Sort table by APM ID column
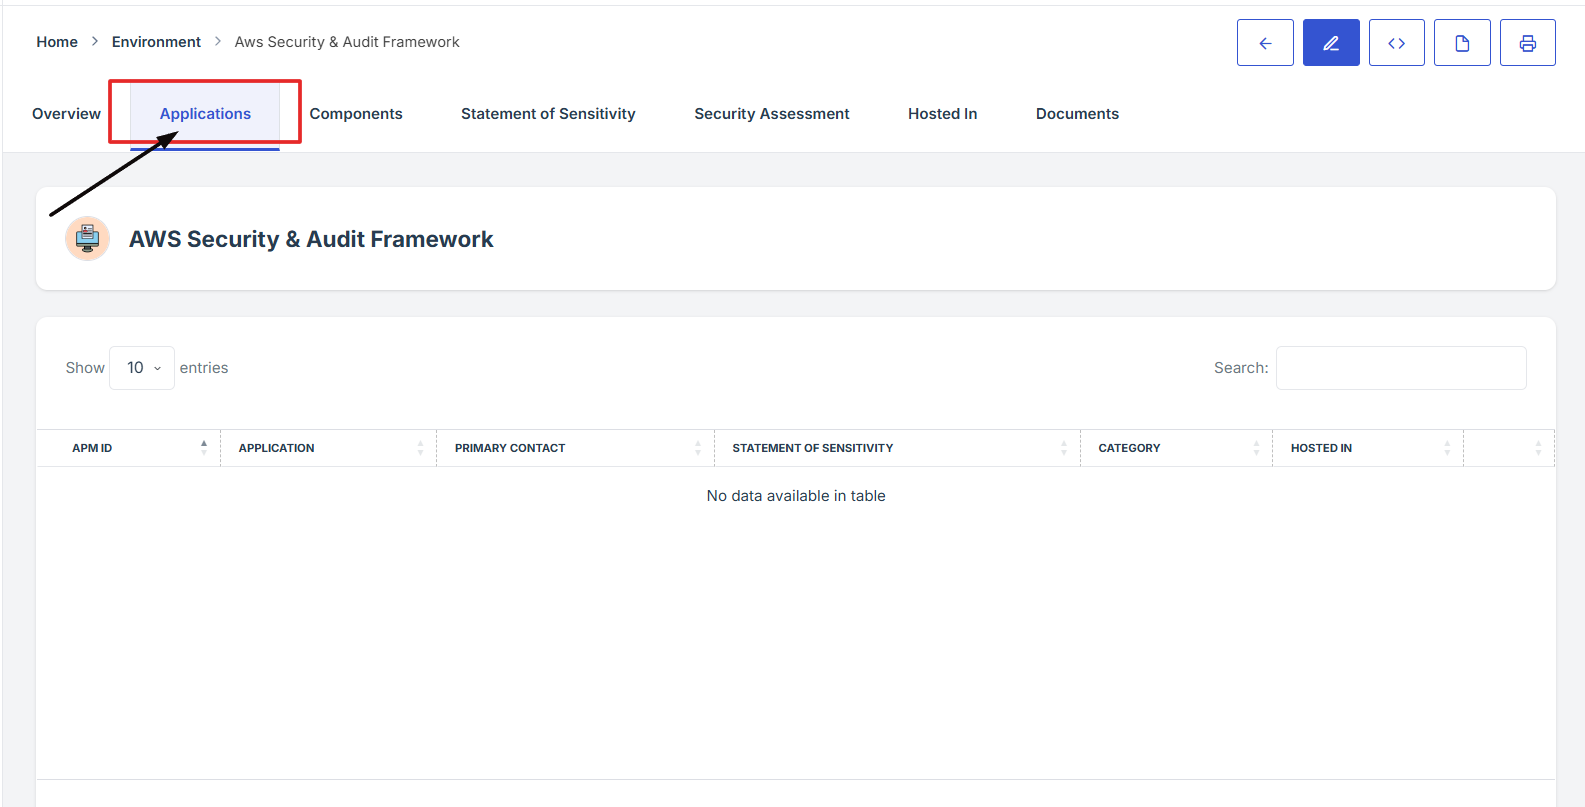The height and width of the screenshot is (807, 1585). [128, 448]
